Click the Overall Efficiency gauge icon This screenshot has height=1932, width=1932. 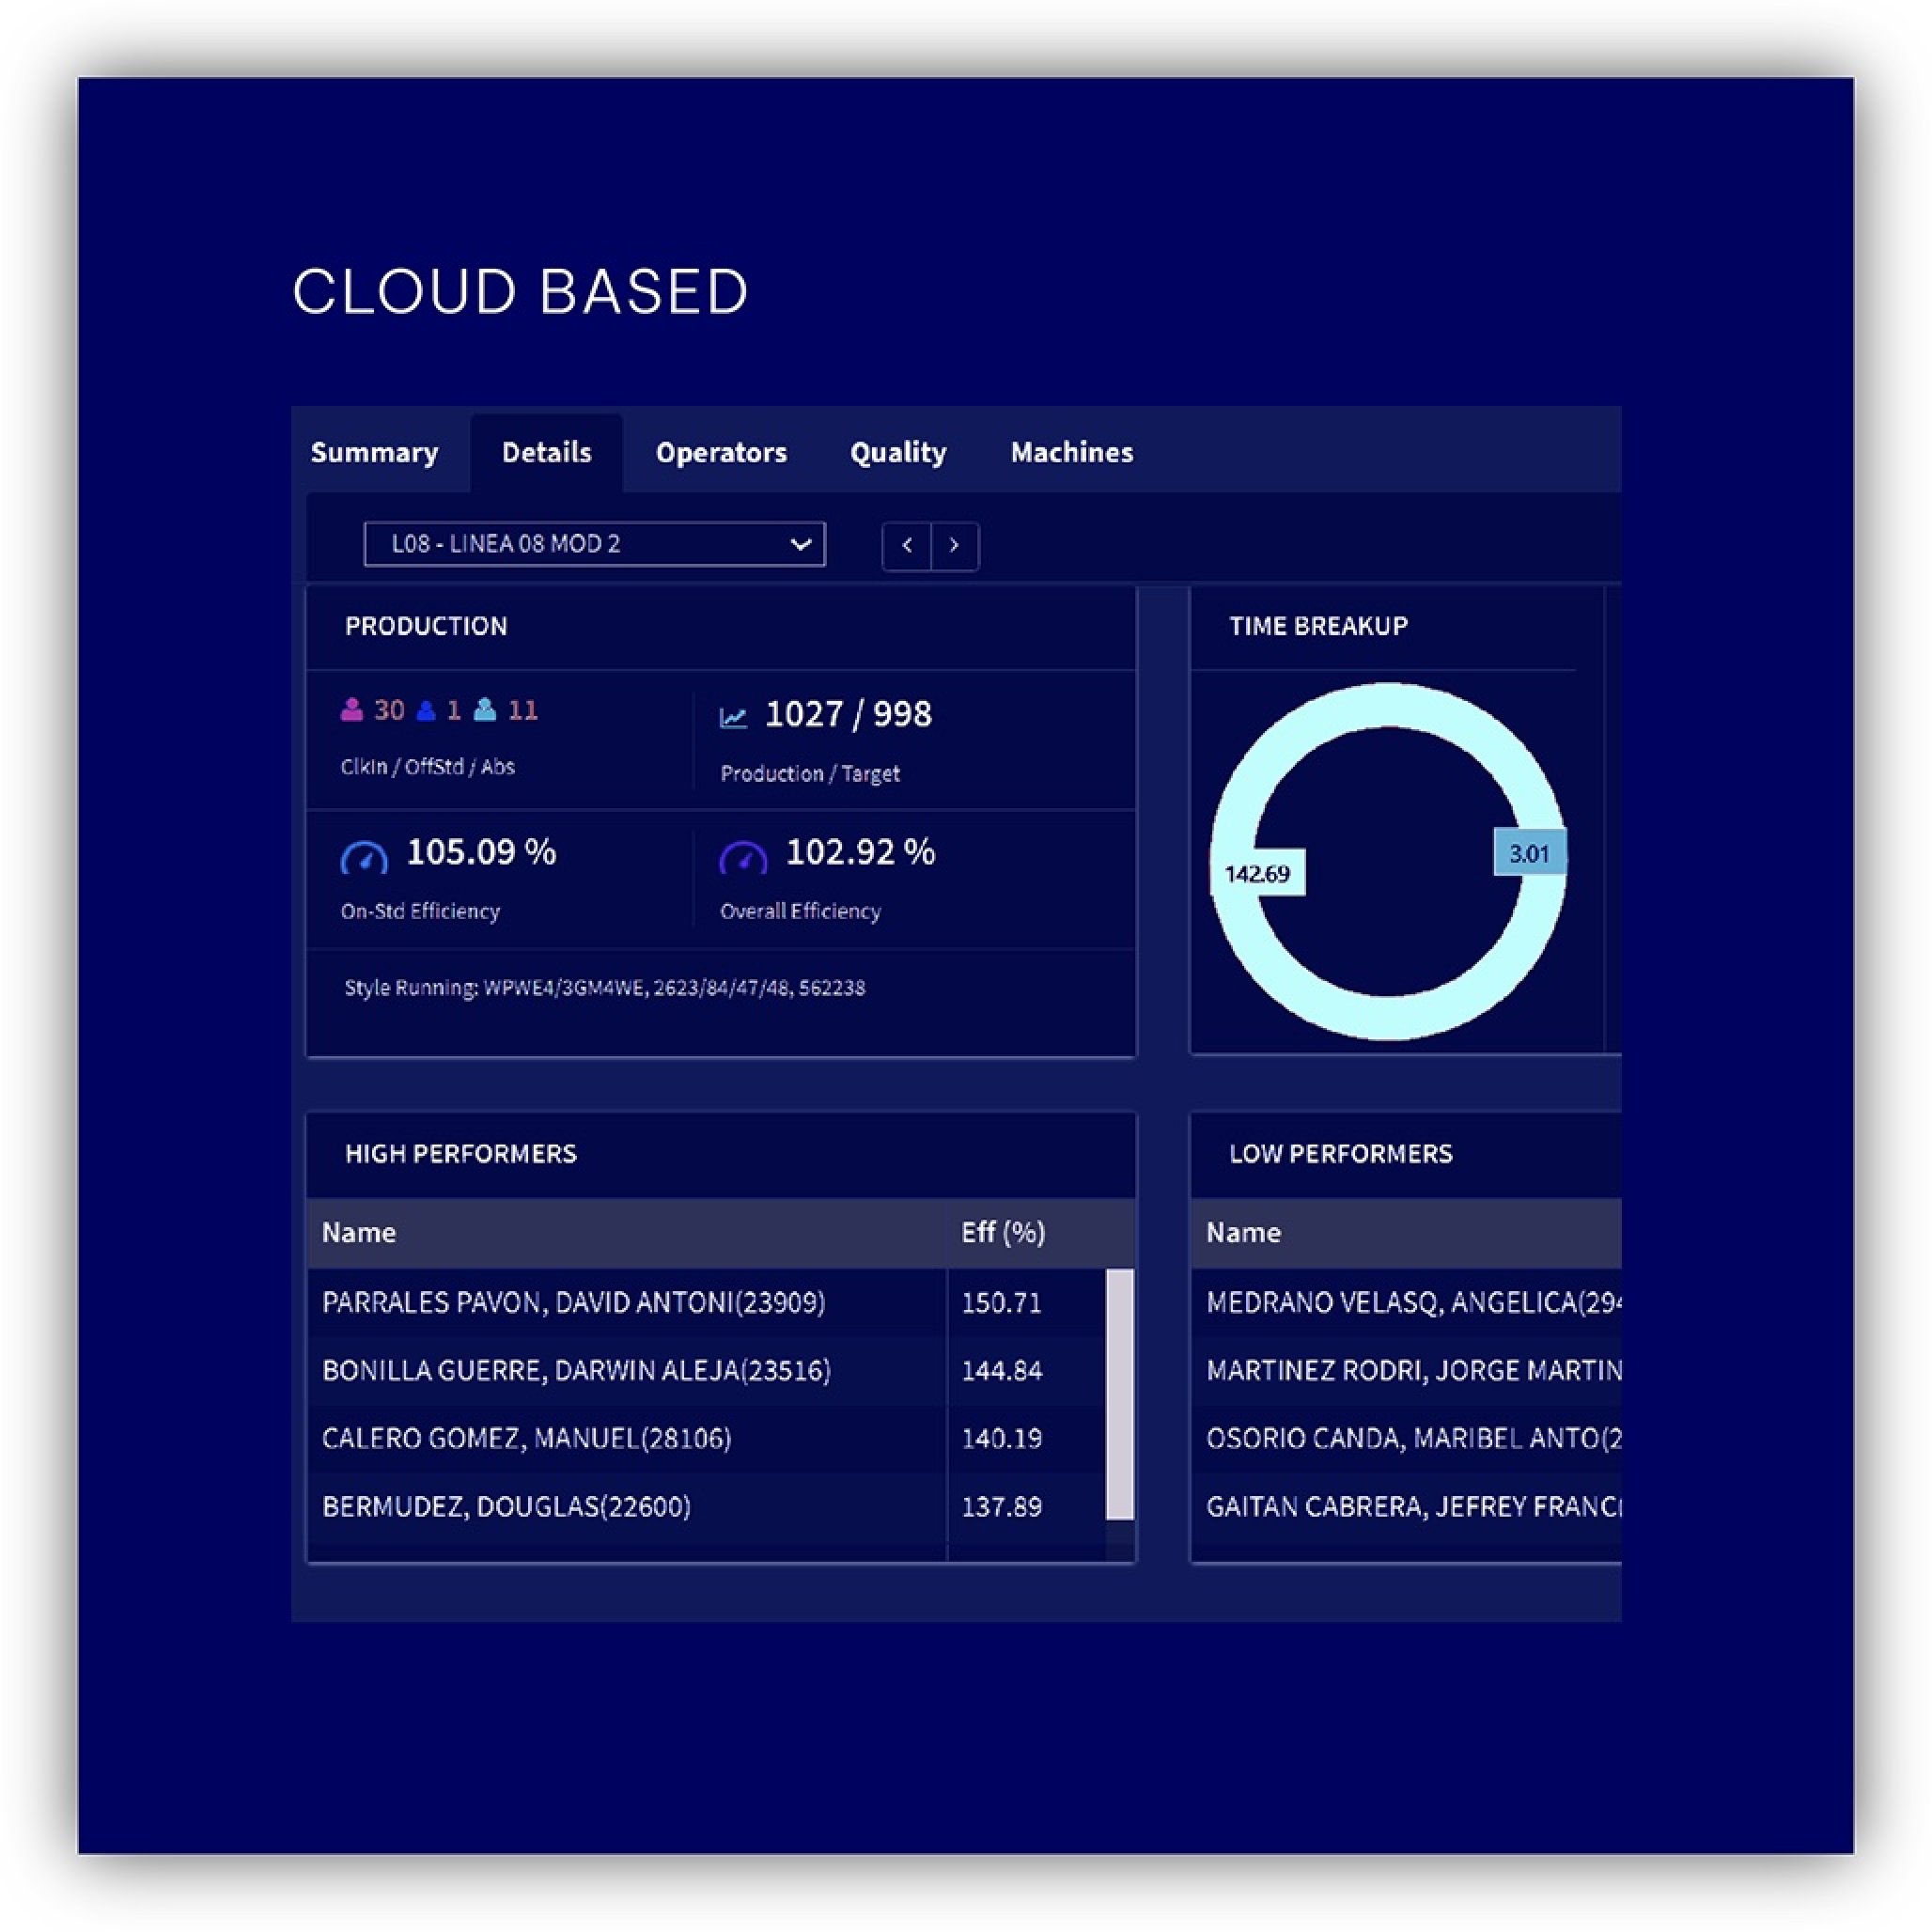tap(743, 858)
